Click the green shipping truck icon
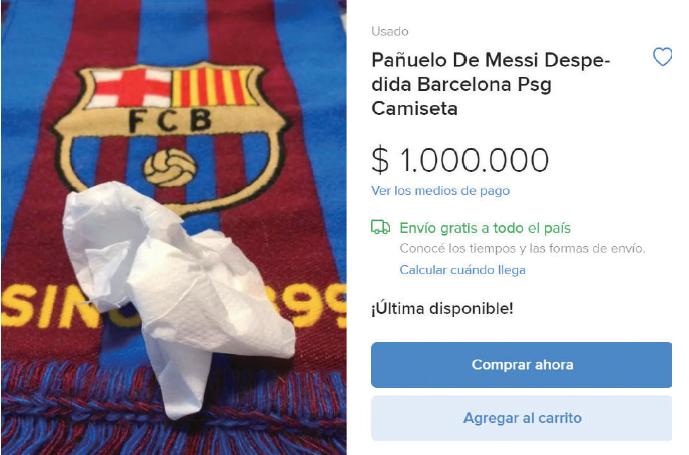 (x=381, y=228)
